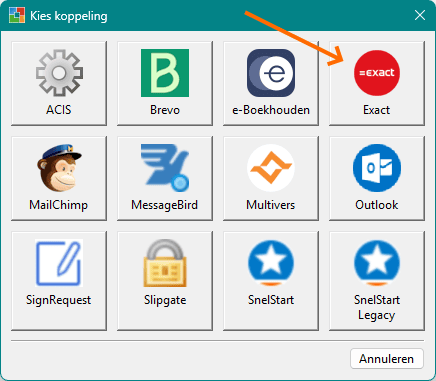Screen dimensions: 436x381
Task: Close the Kies koppeling dialog
Action: pos(420,15)
